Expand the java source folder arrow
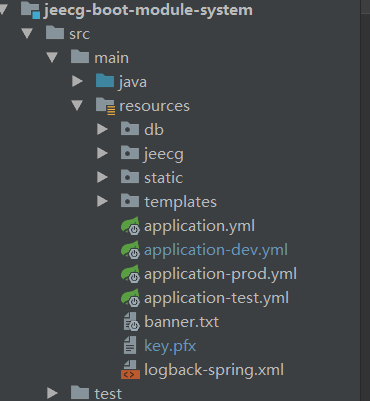 coord(77,81)
